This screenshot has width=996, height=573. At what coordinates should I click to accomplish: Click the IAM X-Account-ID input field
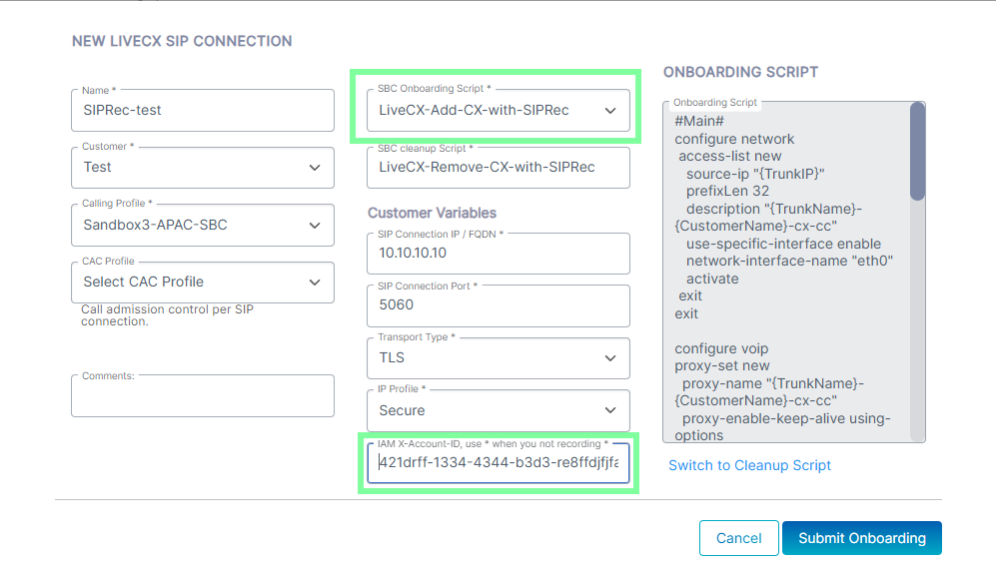(x=497, y=464)
